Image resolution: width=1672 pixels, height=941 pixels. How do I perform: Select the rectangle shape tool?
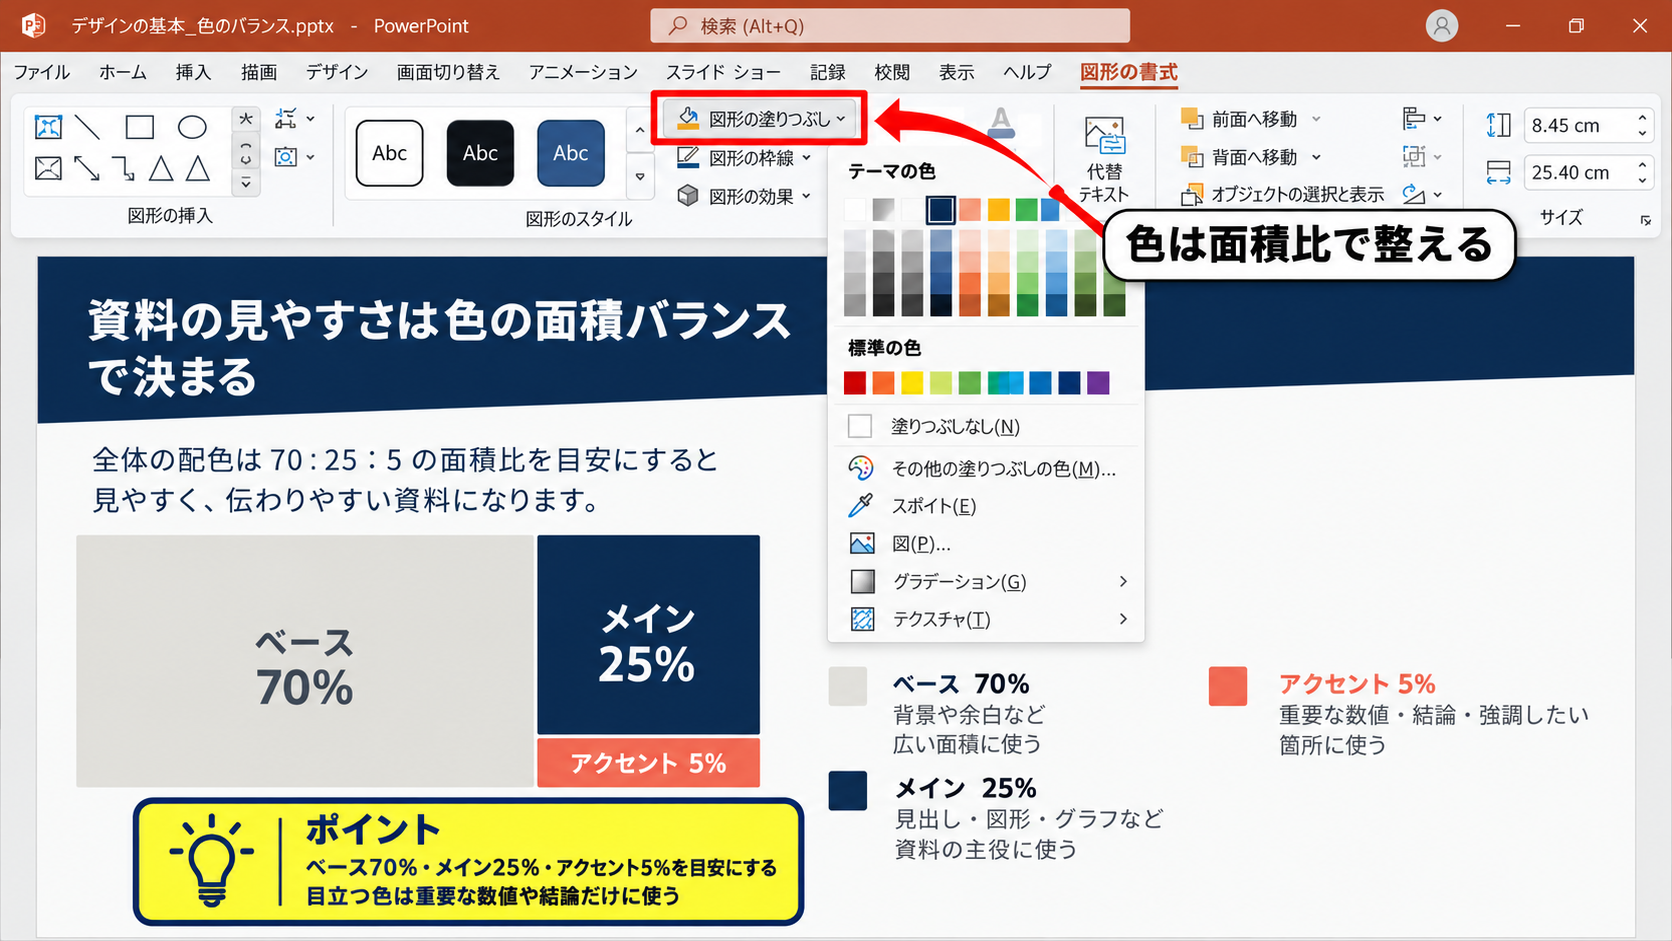140,127
